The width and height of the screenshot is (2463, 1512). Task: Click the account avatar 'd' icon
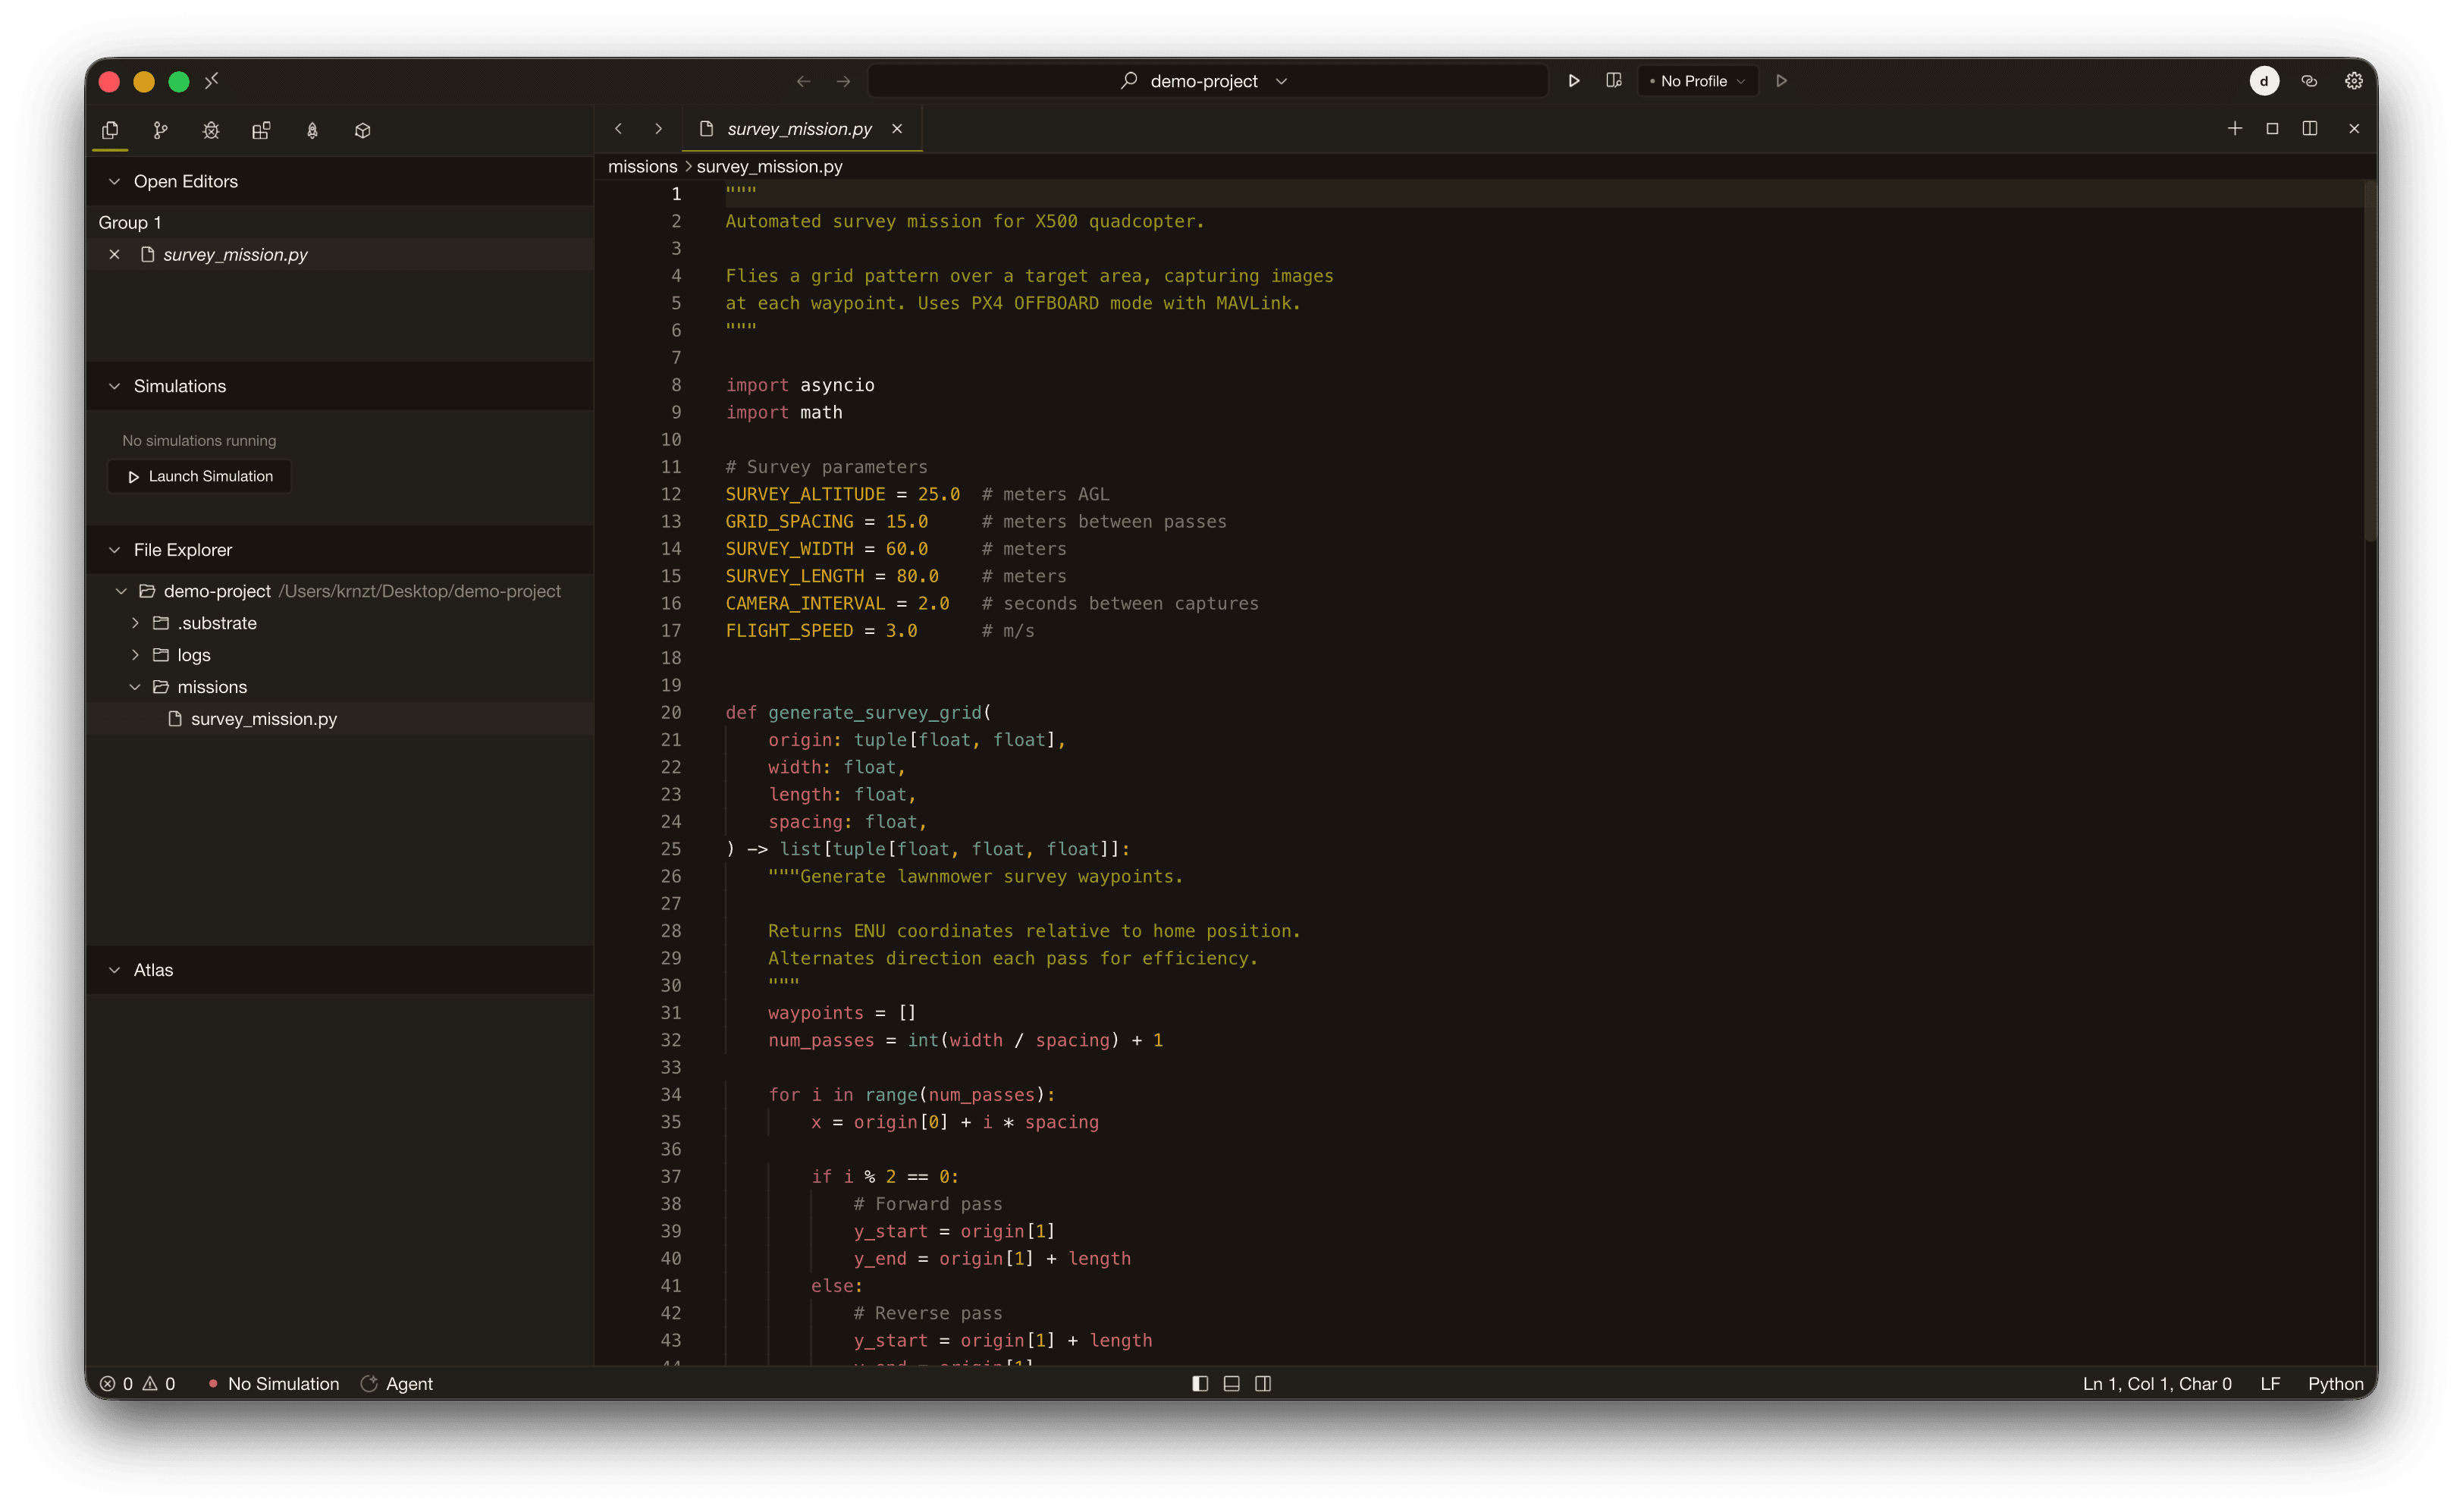(x=2264, y=81)
